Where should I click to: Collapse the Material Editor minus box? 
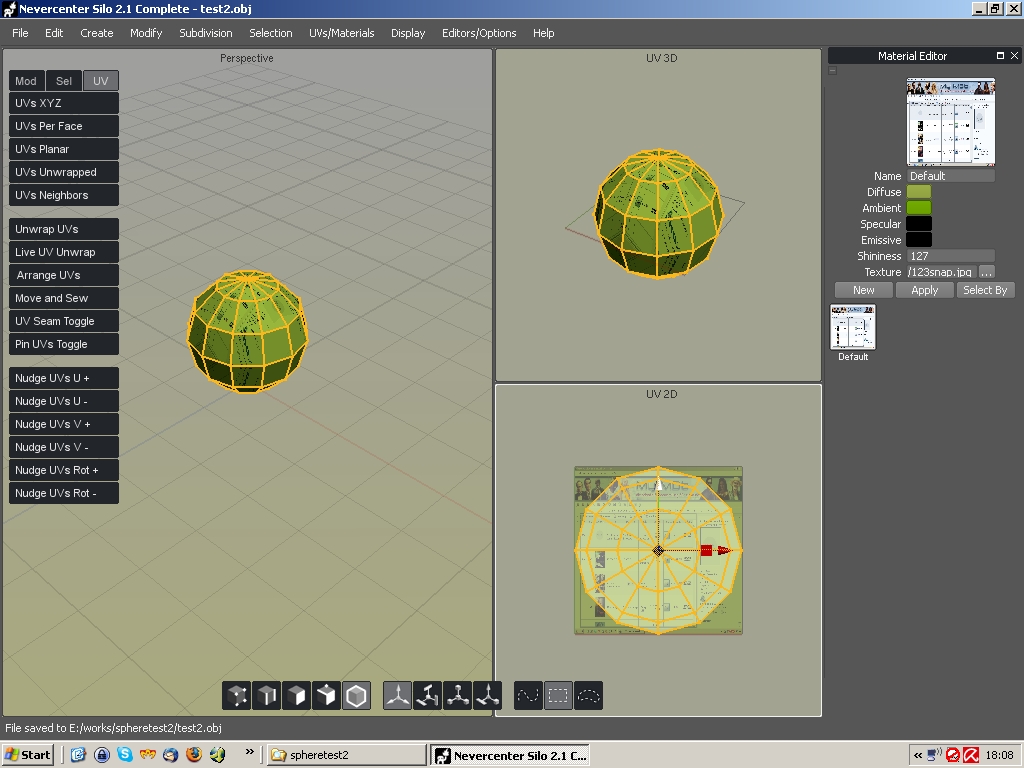tap(833, 71)
